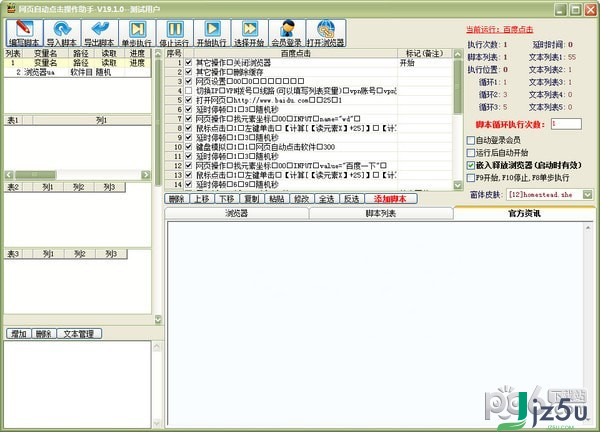Click left arrow of 表1 horizontal scrollbar

coord(9,175)
